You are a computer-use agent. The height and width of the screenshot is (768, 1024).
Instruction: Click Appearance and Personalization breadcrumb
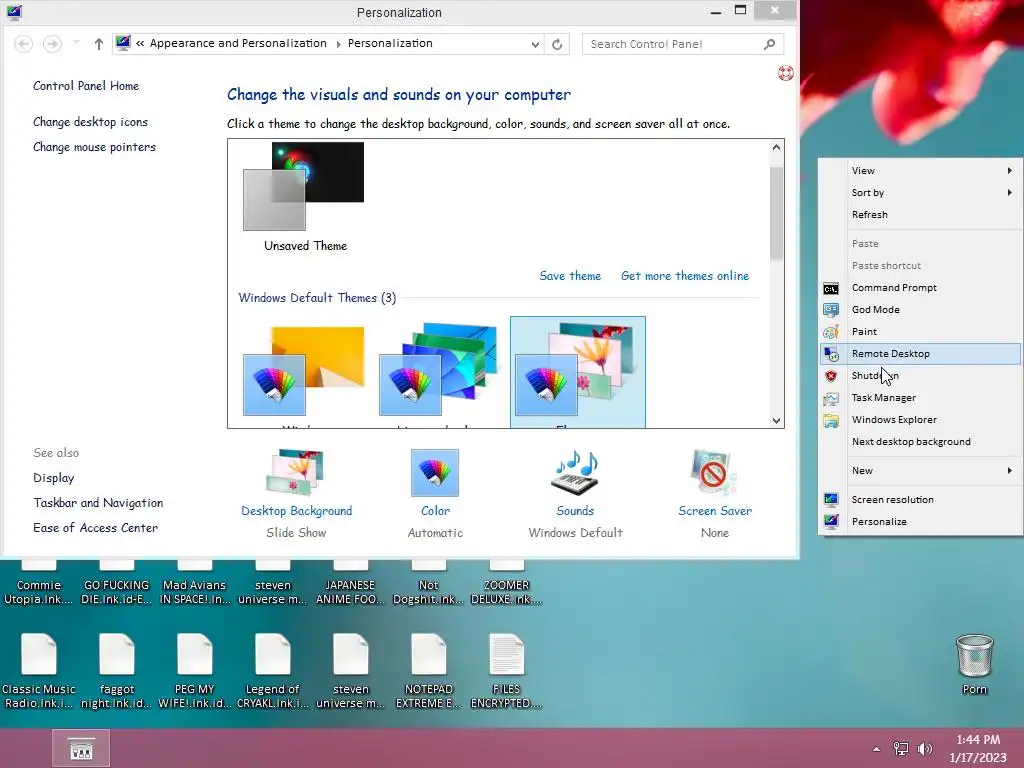click(238, 43)
